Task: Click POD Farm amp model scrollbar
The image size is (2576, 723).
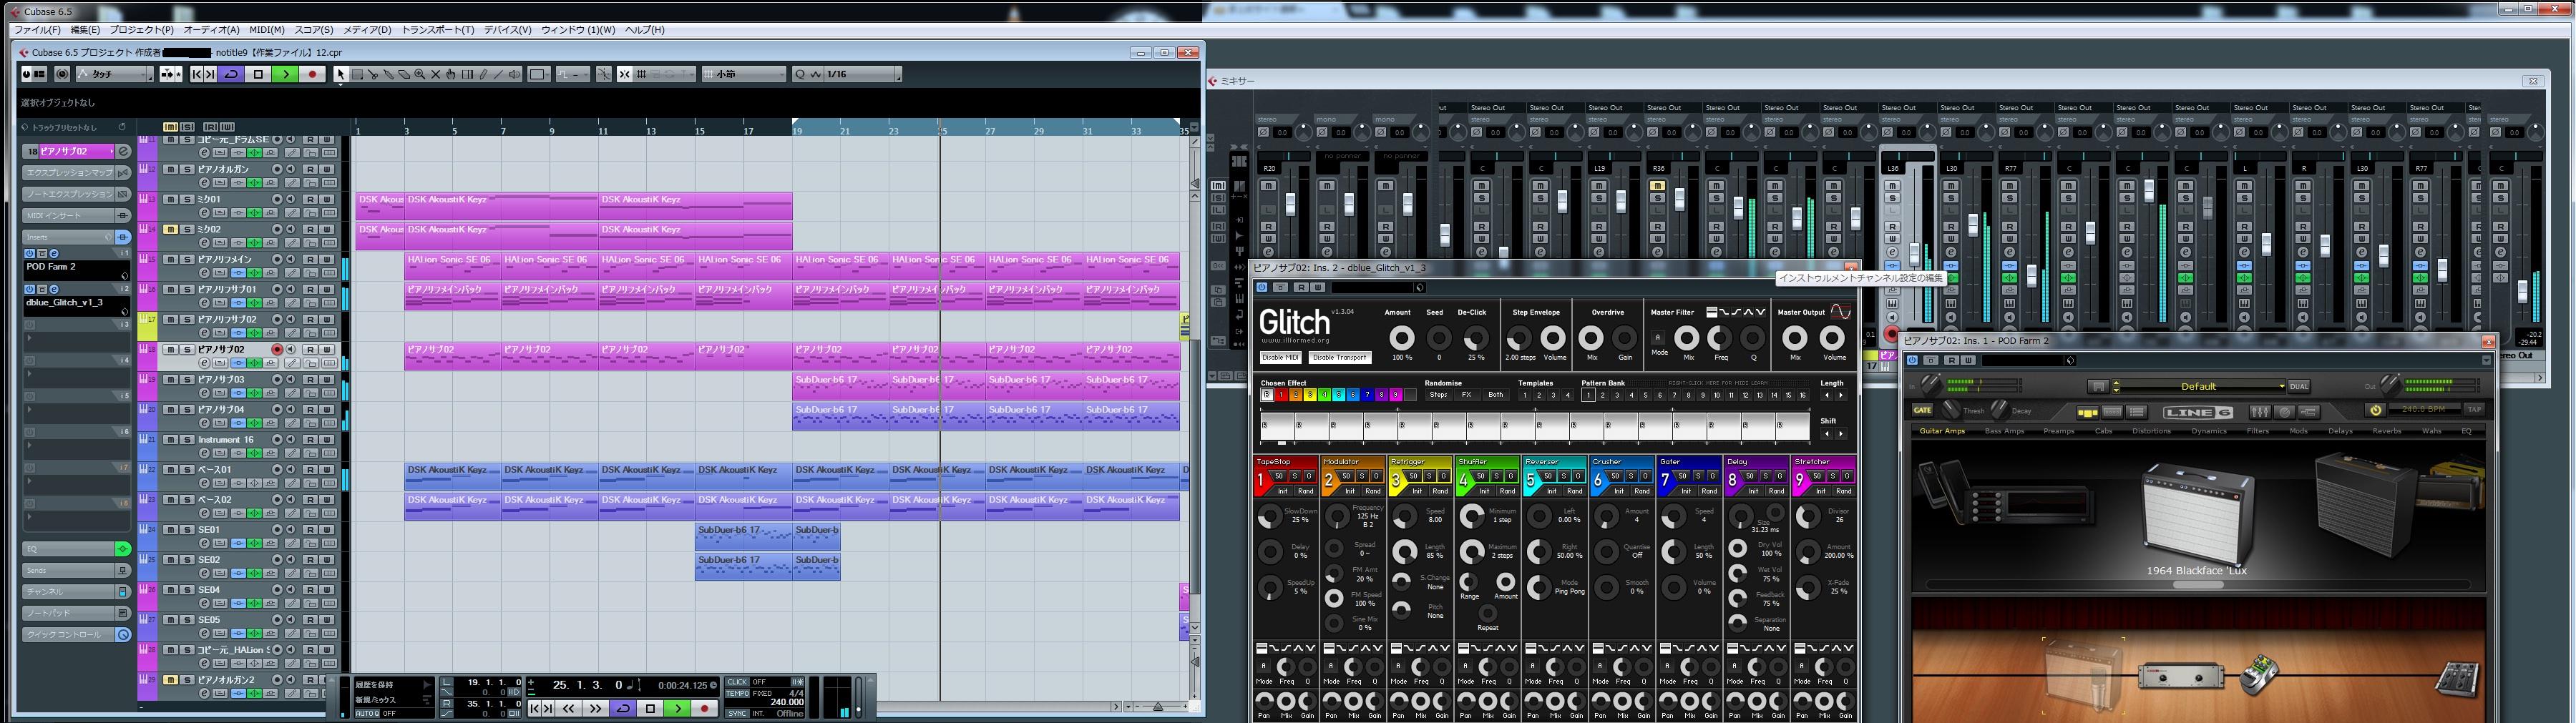Action: pos(2199,584)
